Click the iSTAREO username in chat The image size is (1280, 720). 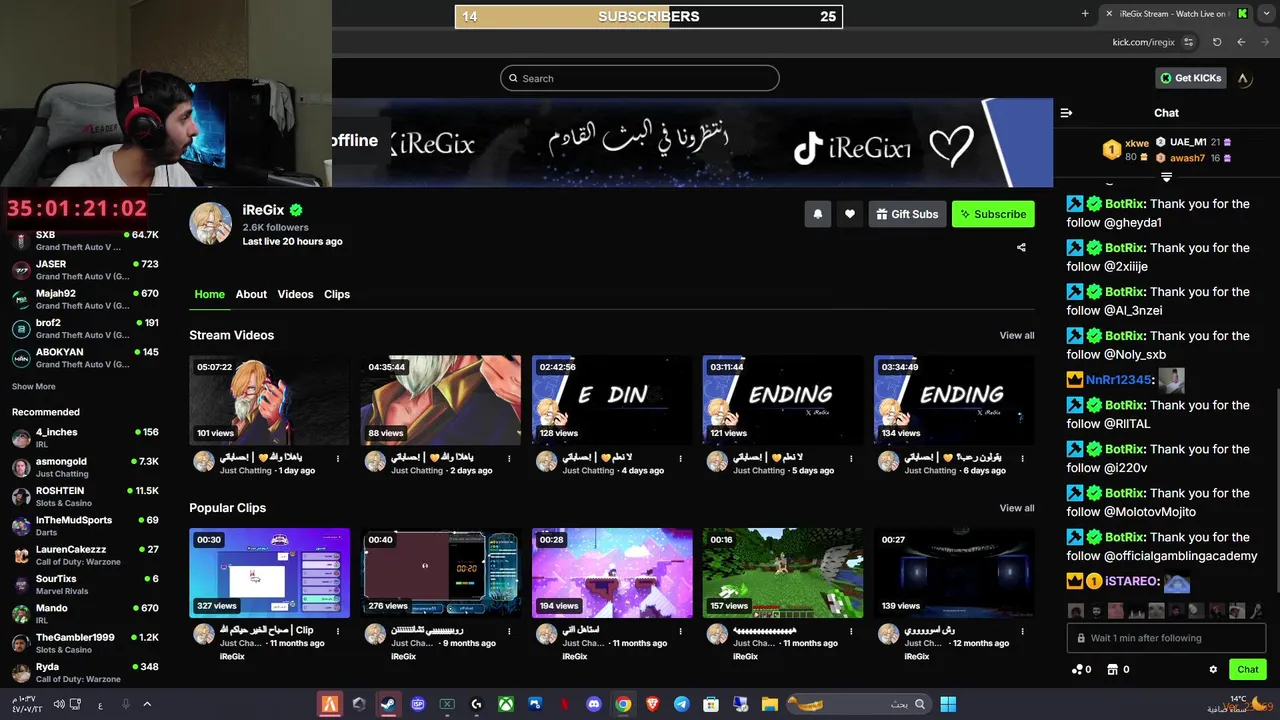coord(1132,581)
